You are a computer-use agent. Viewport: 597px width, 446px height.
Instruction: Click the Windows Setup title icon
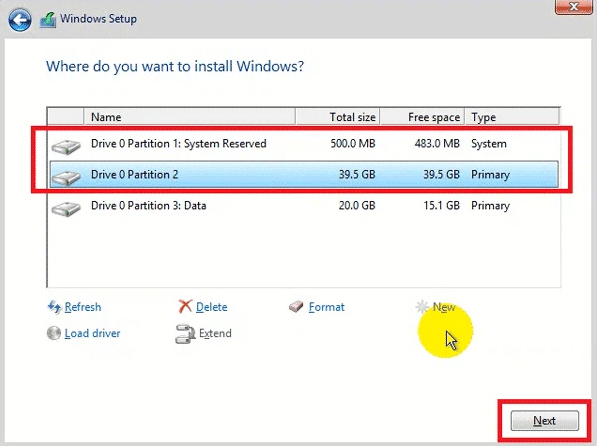click(48, 19)
